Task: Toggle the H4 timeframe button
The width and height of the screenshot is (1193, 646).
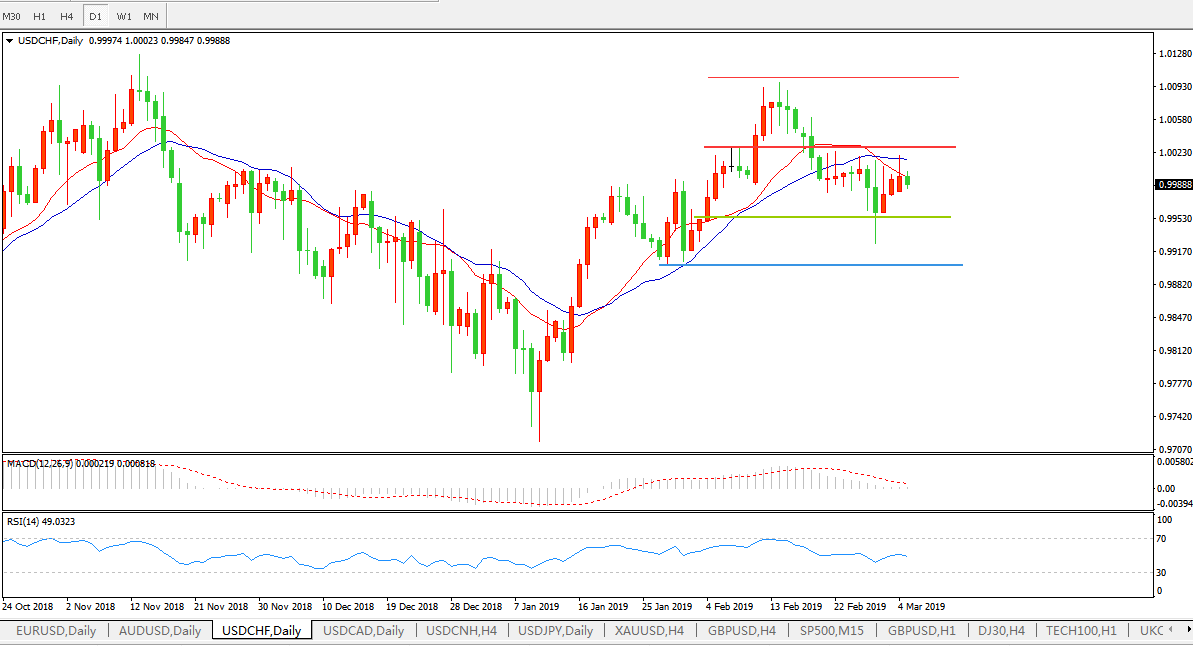Action: tap(66, 16)
